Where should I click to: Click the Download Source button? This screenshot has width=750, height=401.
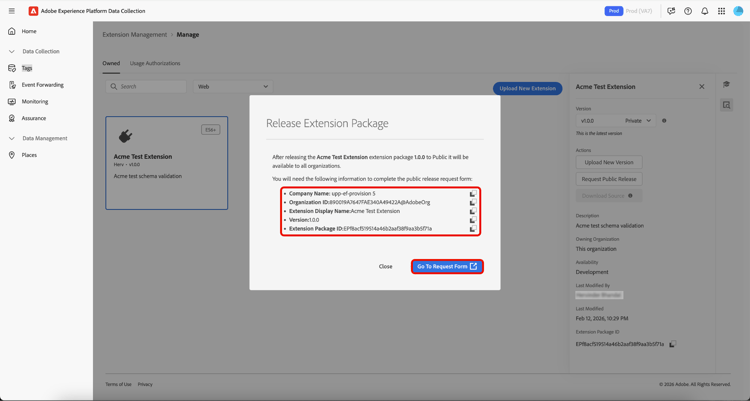[x=609, y=196]
